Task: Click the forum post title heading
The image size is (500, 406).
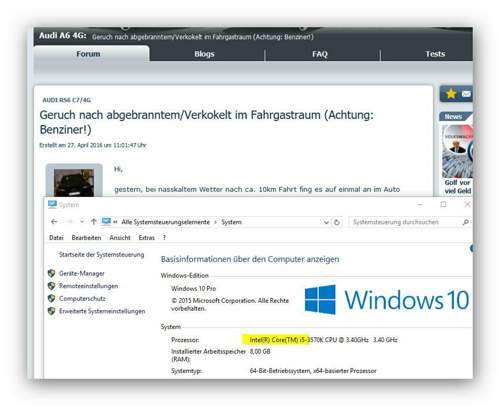Action: (x=207, y=122)
